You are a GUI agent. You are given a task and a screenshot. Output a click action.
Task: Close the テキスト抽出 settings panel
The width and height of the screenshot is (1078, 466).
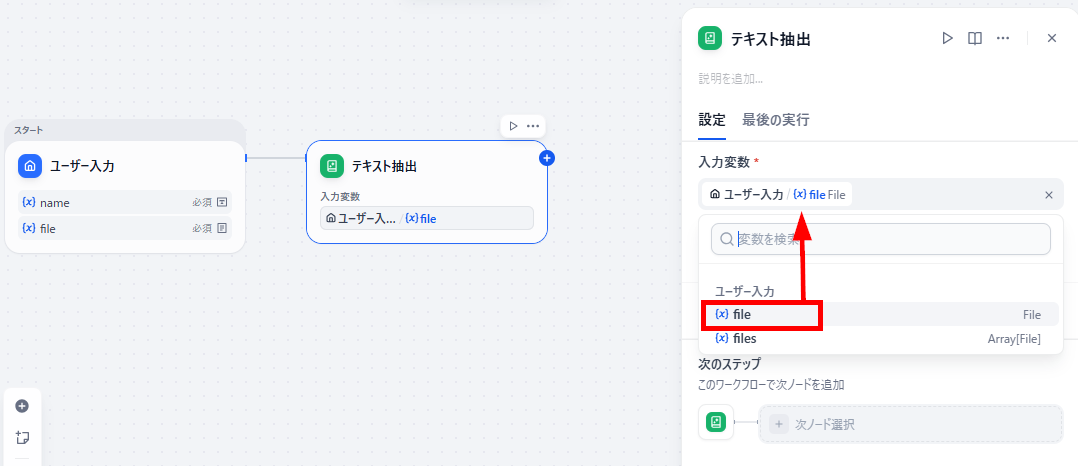click(x=1051, y=38)
